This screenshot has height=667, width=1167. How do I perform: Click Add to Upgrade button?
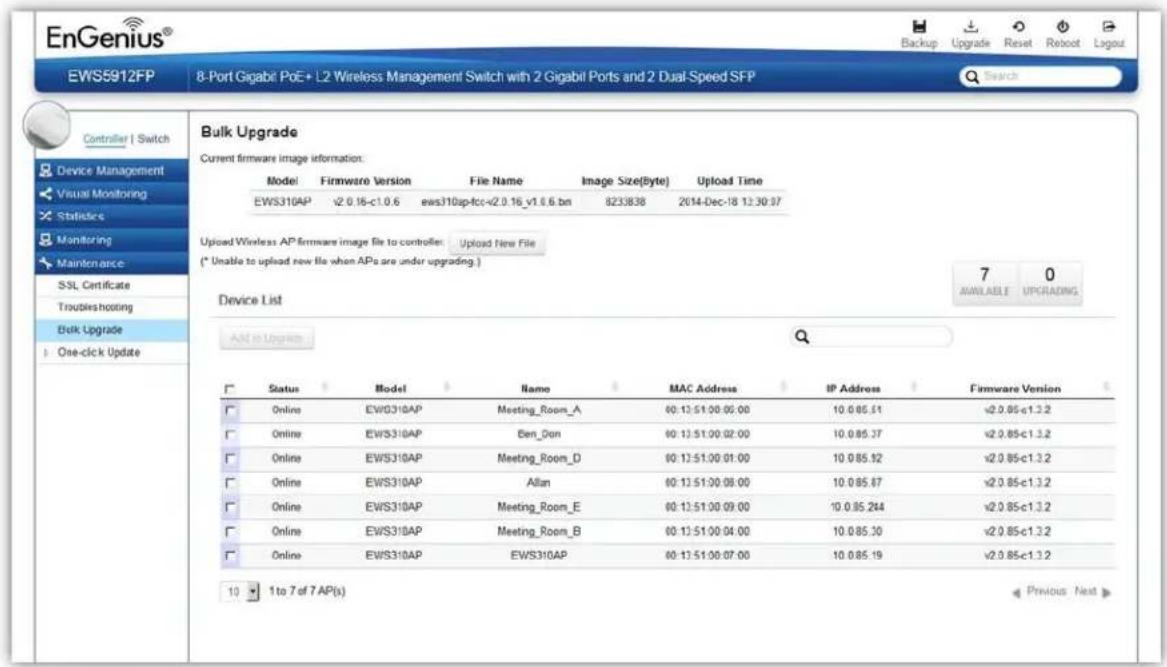point(266,338)
